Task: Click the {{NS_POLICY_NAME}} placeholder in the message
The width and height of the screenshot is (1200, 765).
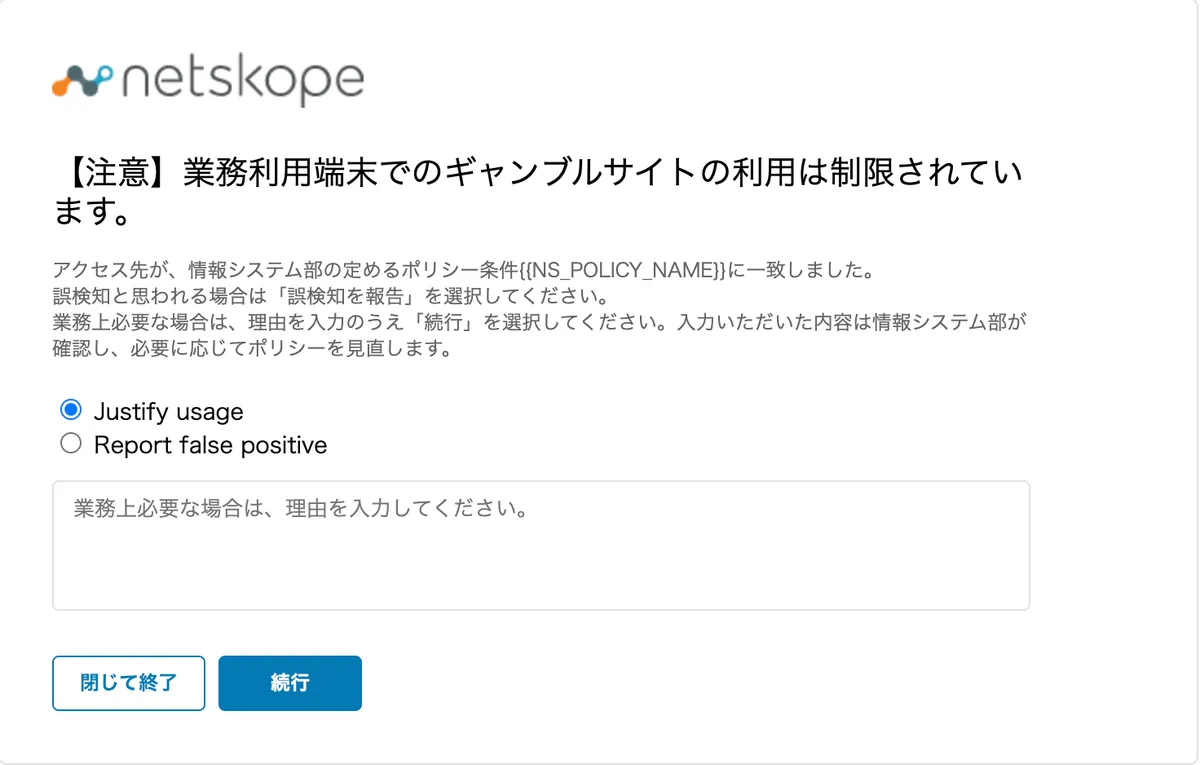Action: point(622,270)
